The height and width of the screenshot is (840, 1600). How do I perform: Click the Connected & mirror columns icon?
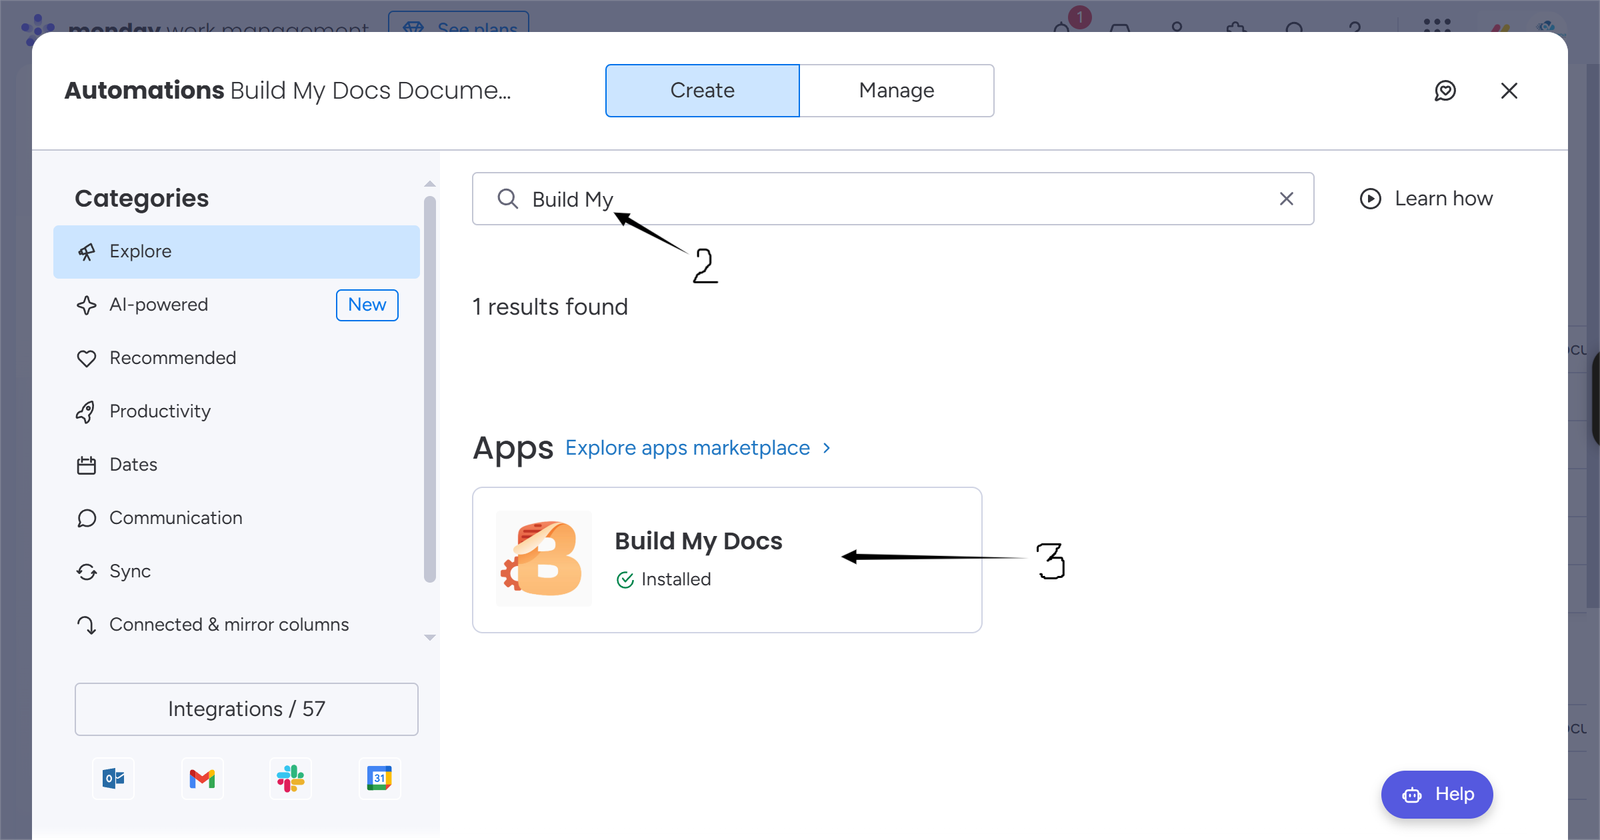click(x=87, y=625)
